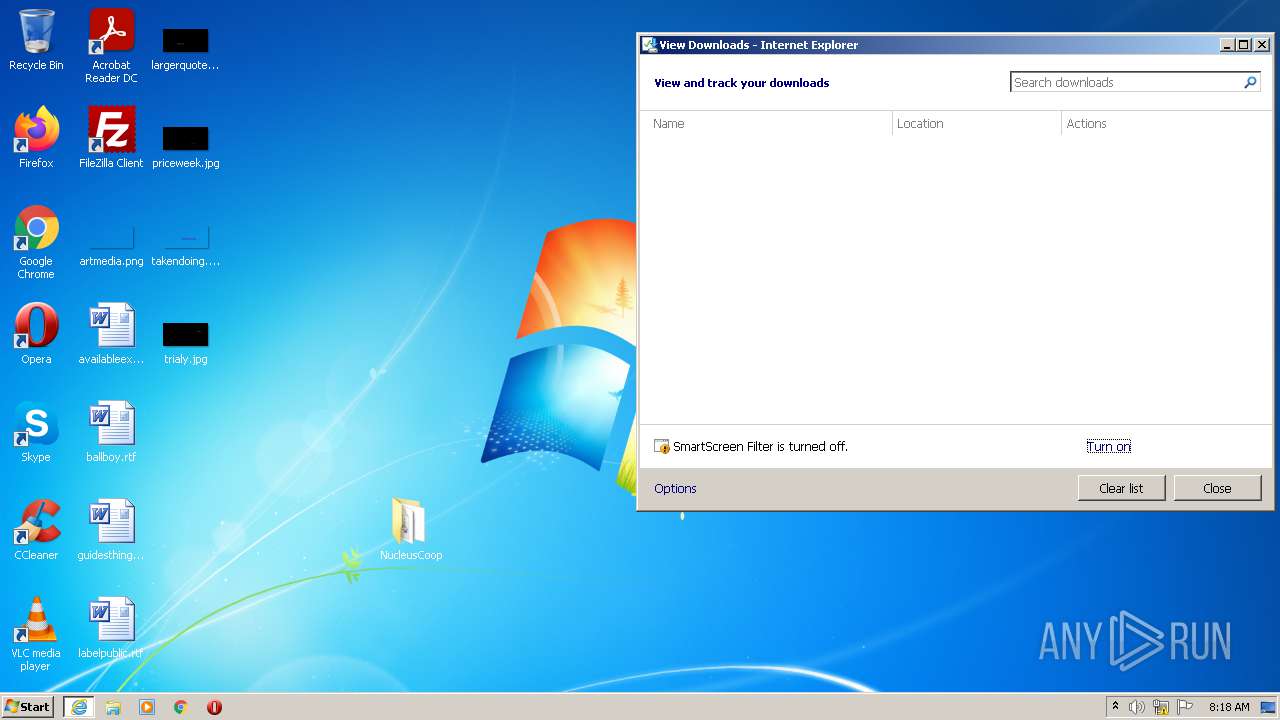The height and width of the screenshot is (720, 1280).
Task: Open Google Chrome desktop shortcut
Action: [36, 242]
